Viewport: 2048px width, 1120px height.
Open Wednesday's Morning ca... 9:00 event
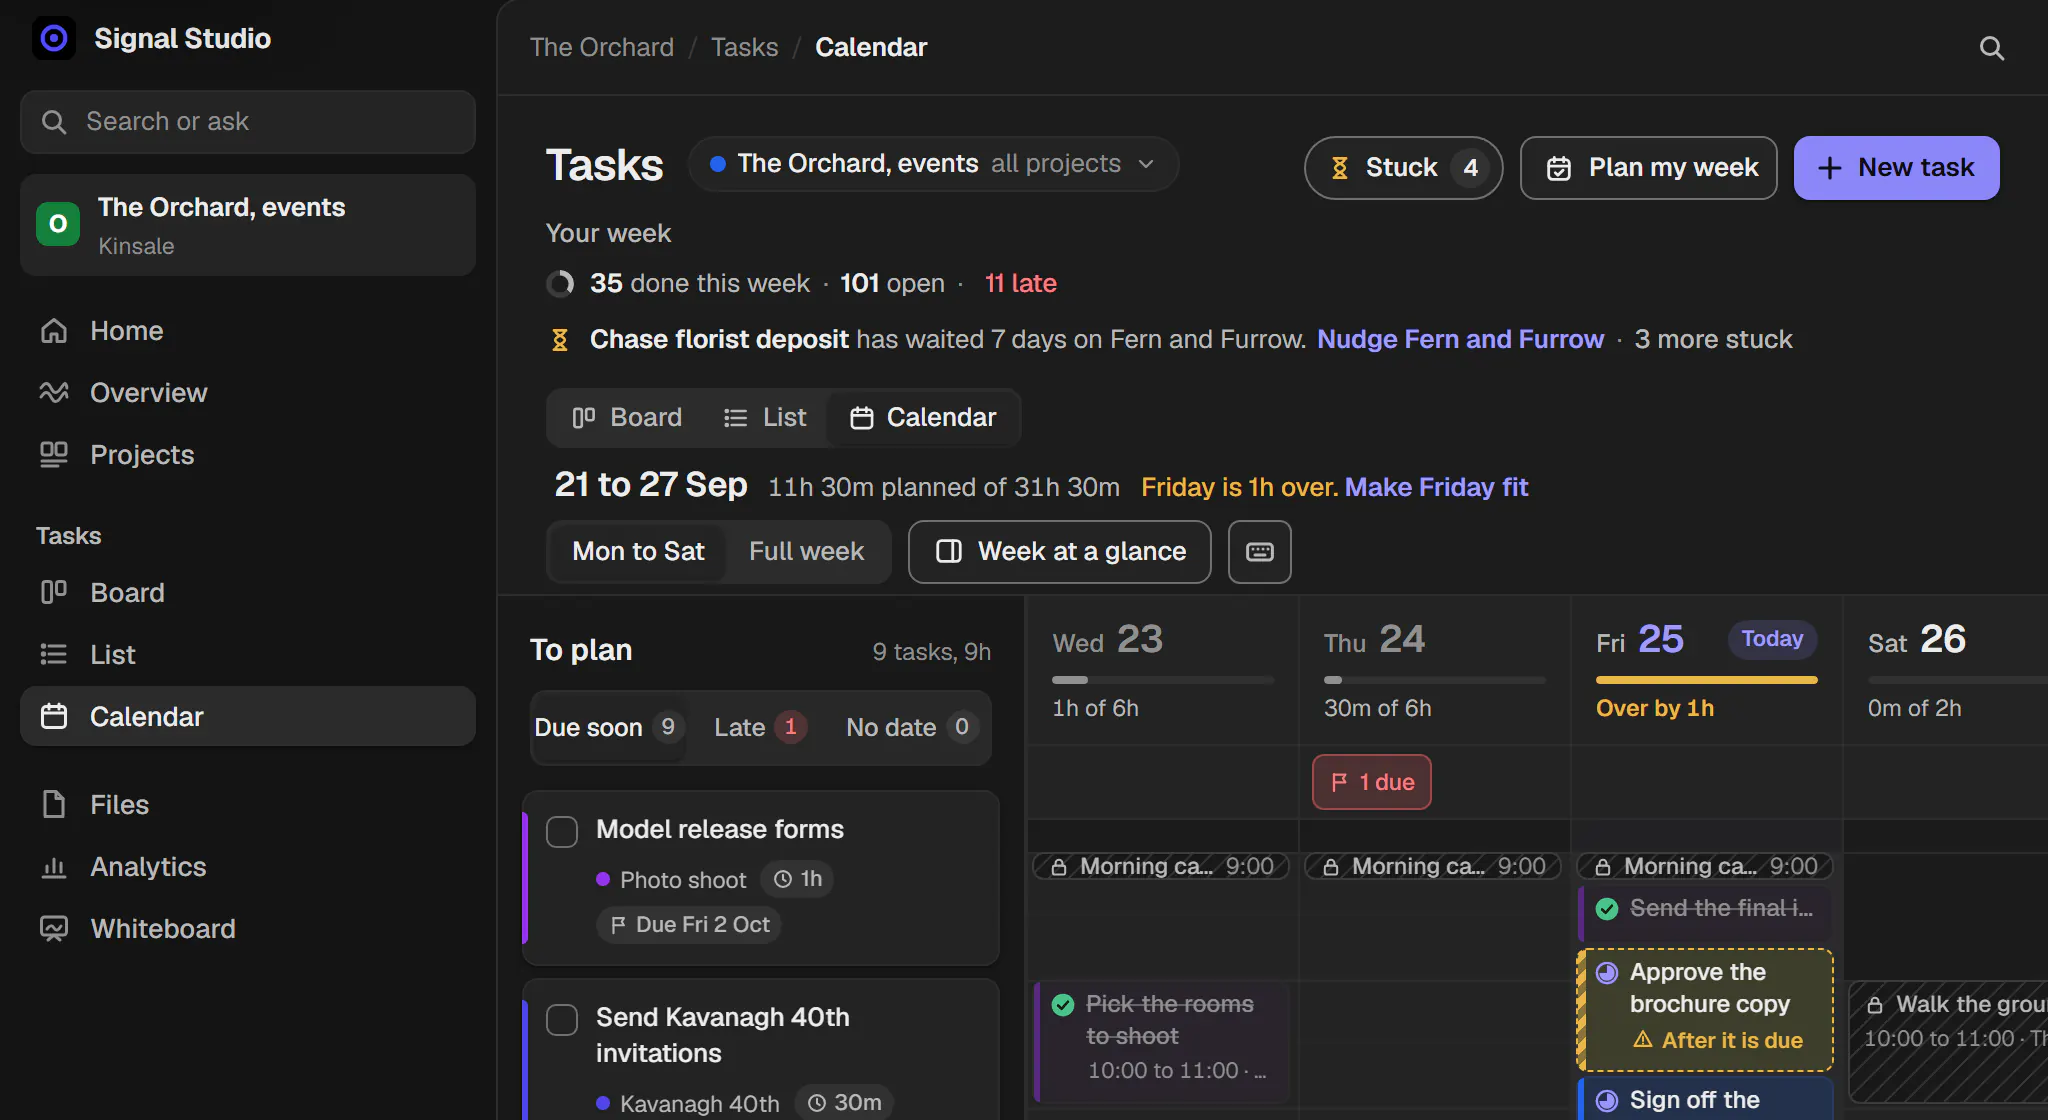[x=1161, y=866]
